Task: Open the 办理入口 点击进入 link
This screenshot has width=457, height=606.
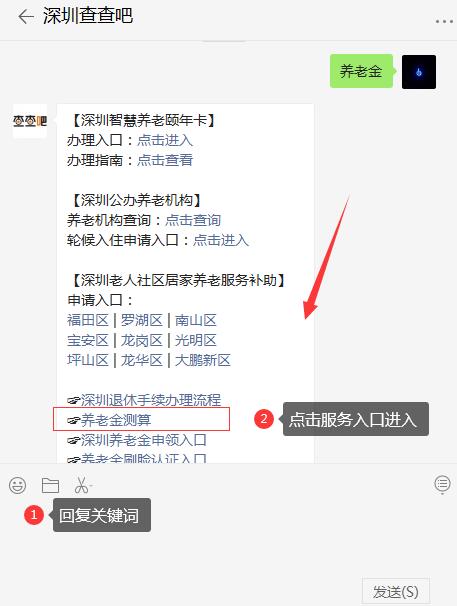Action: coord(165,140)
